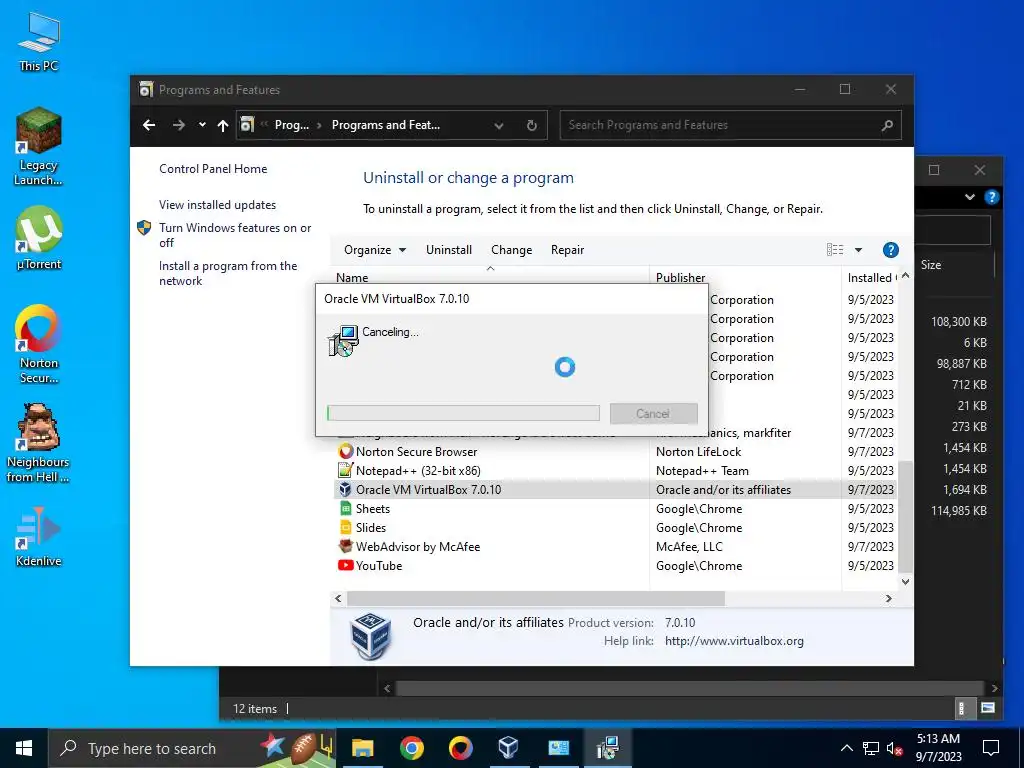Open the Windows Start menu

click(24, 748)
